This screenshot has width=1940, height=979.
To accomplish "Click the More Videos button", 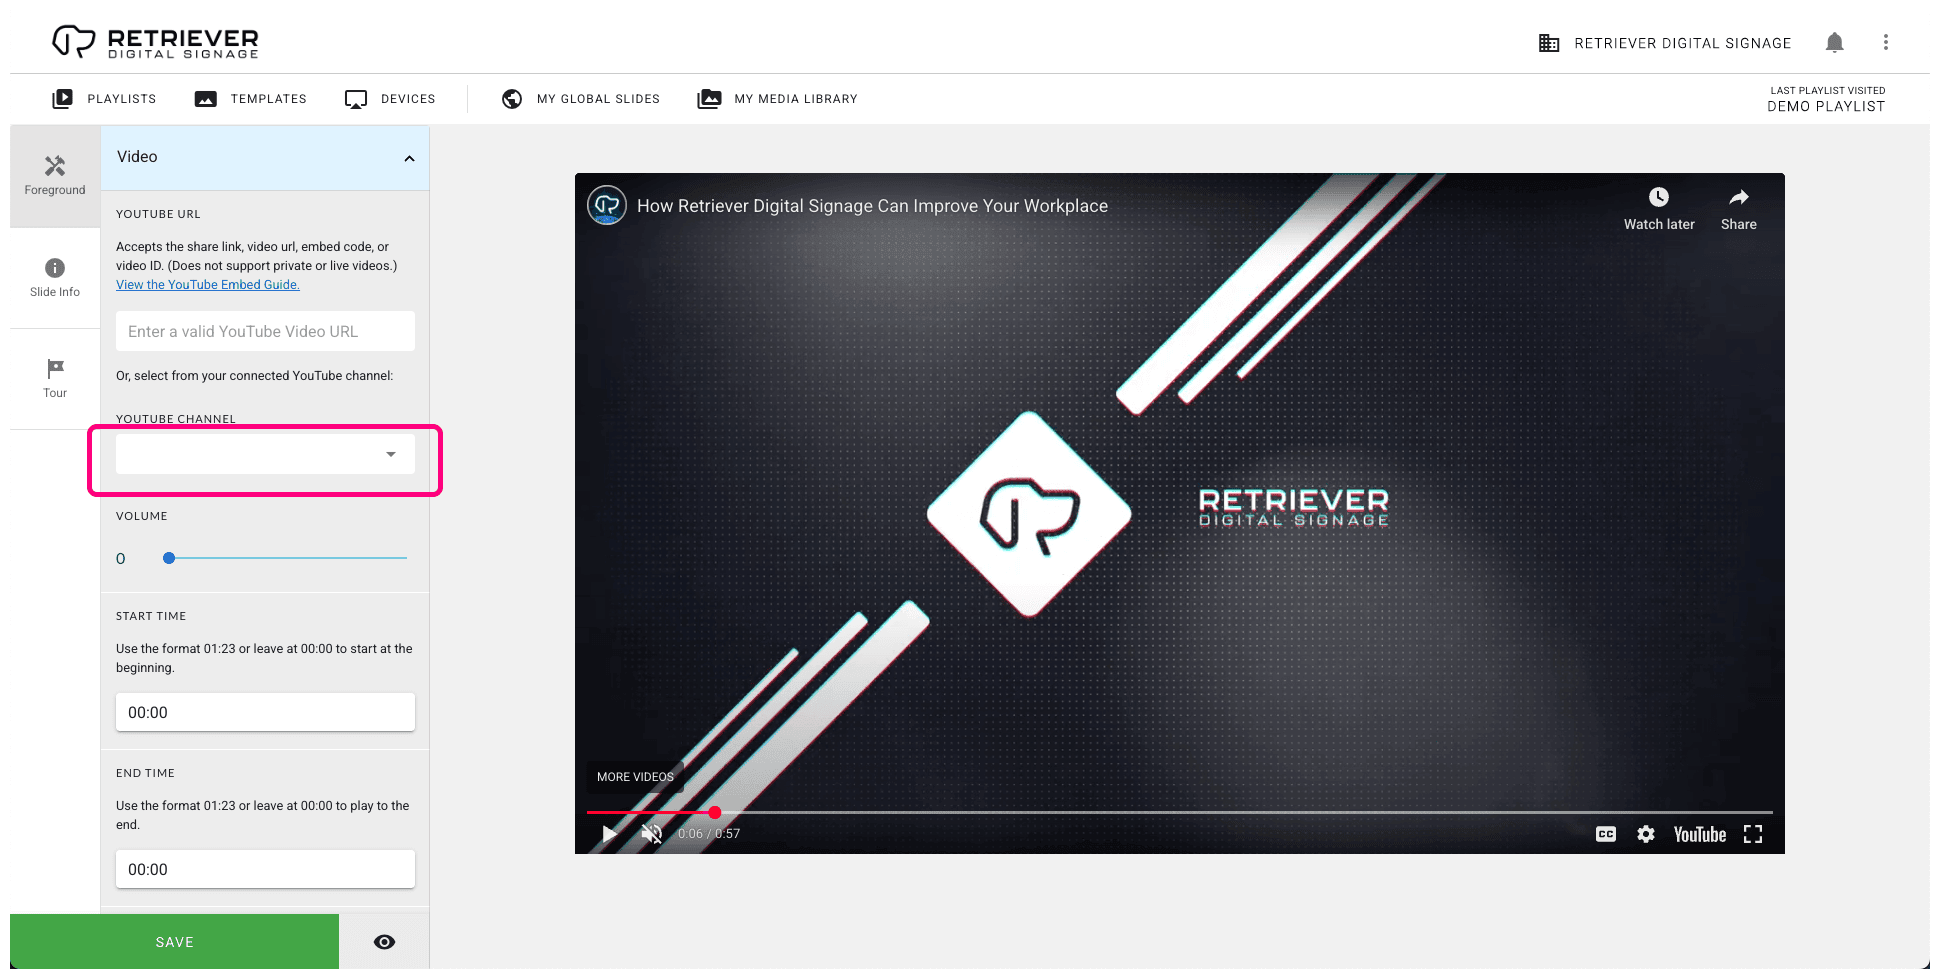I will tap(635, 777).
